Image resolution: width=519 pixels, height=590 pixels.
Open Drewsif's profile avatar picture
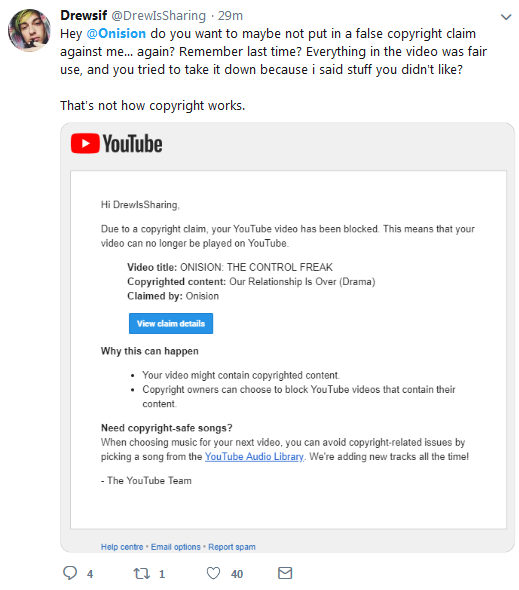click(29, 30)
